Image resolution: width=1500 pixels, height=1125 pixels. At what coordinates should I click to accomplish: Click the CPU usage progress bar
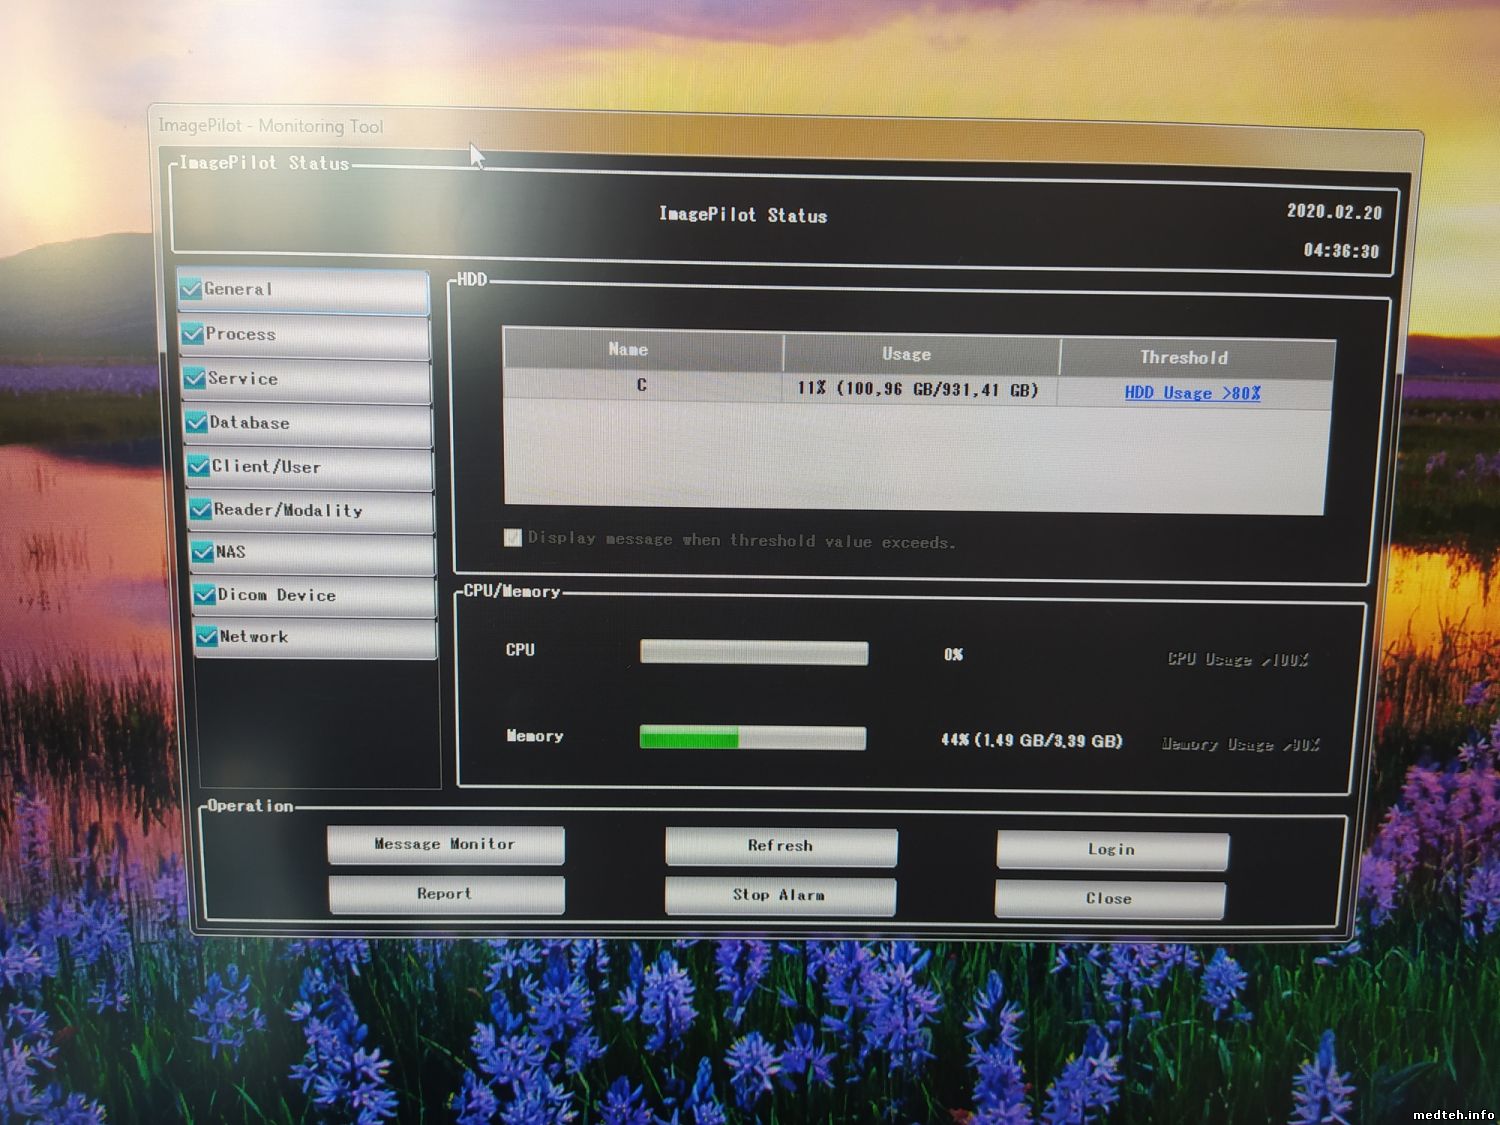(x=754, y=653)
